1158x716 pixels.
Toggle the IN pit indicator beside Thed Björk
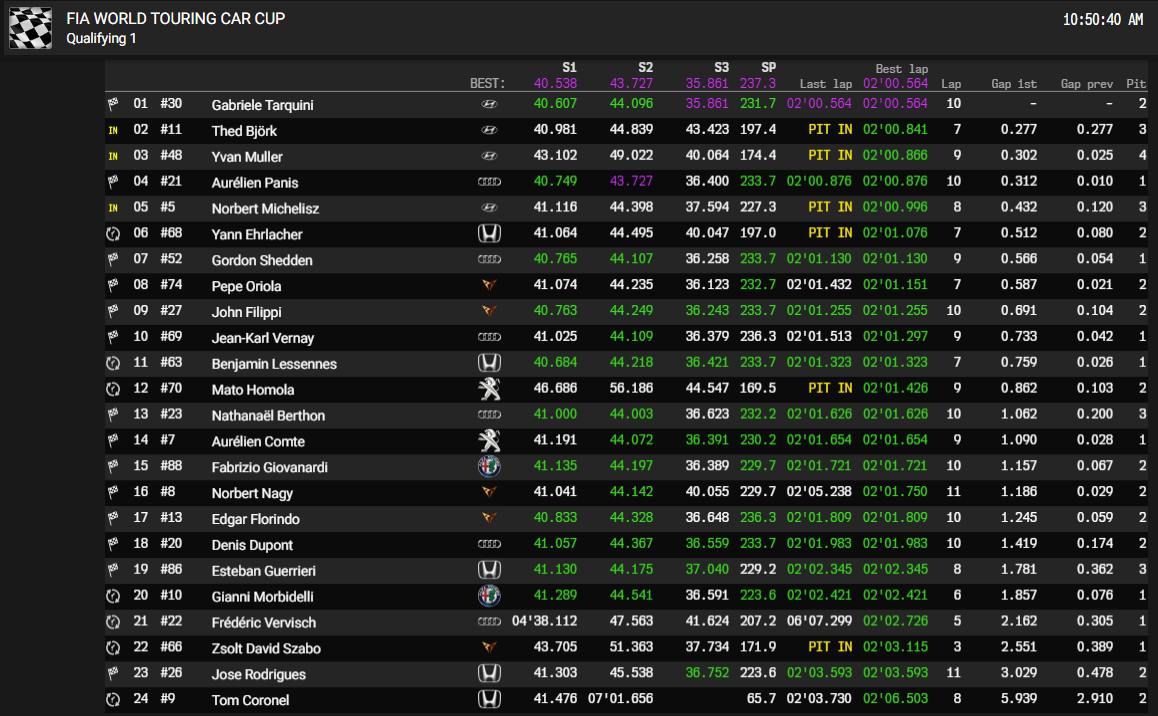click(x=112, y=129)
